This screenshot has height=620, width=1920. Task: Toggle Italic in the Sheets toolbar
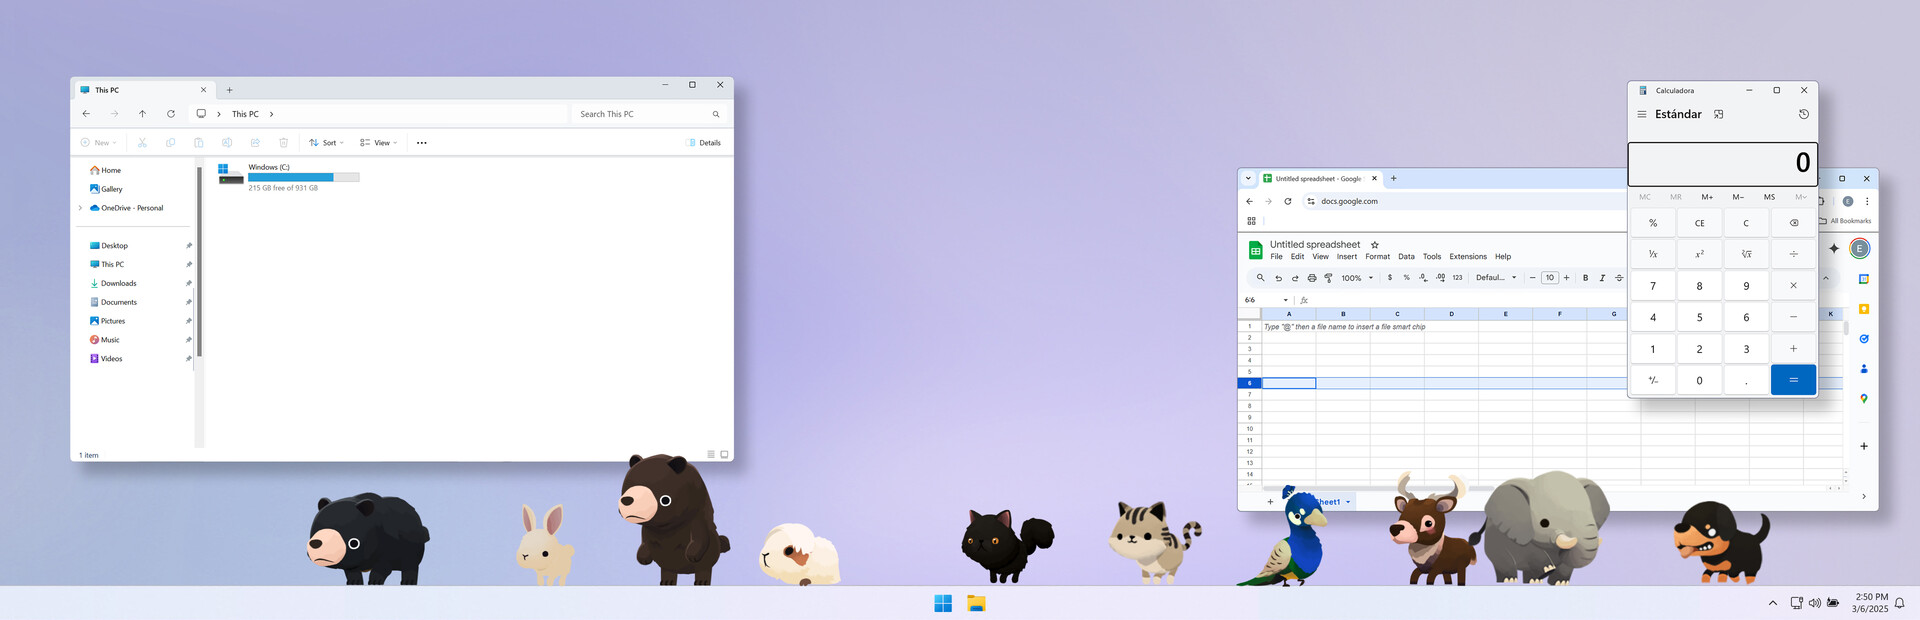[x=1602, y=278]
